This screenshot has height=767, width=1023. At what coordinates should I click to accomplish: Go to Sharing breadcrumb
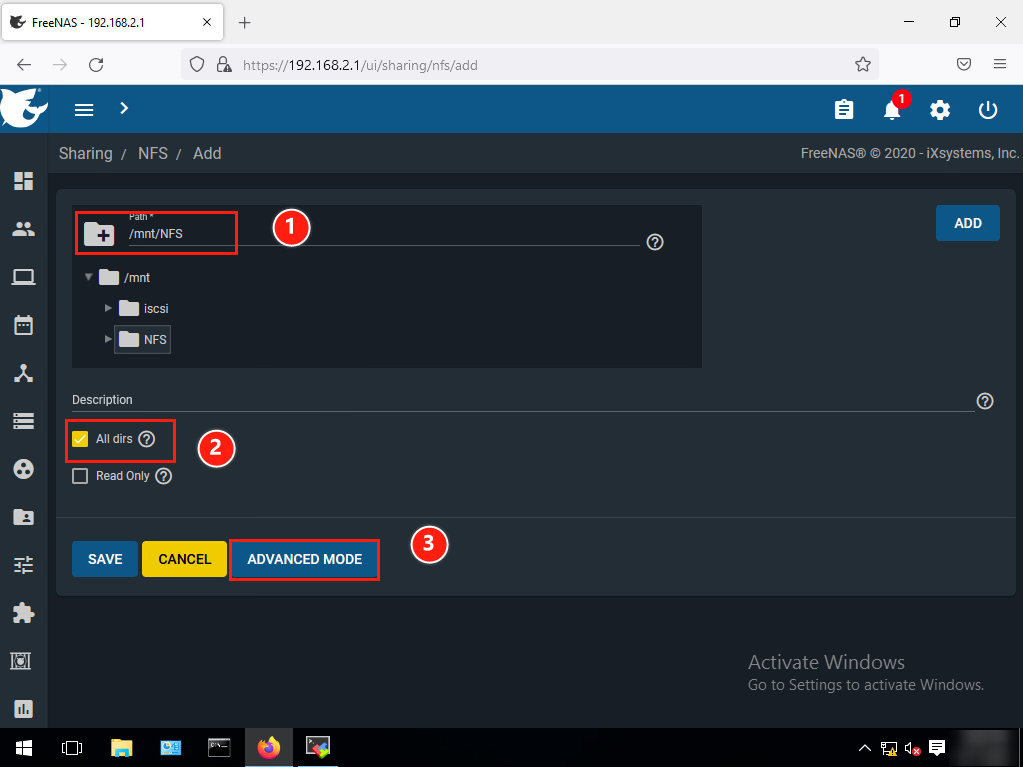[x=85, y=153]
